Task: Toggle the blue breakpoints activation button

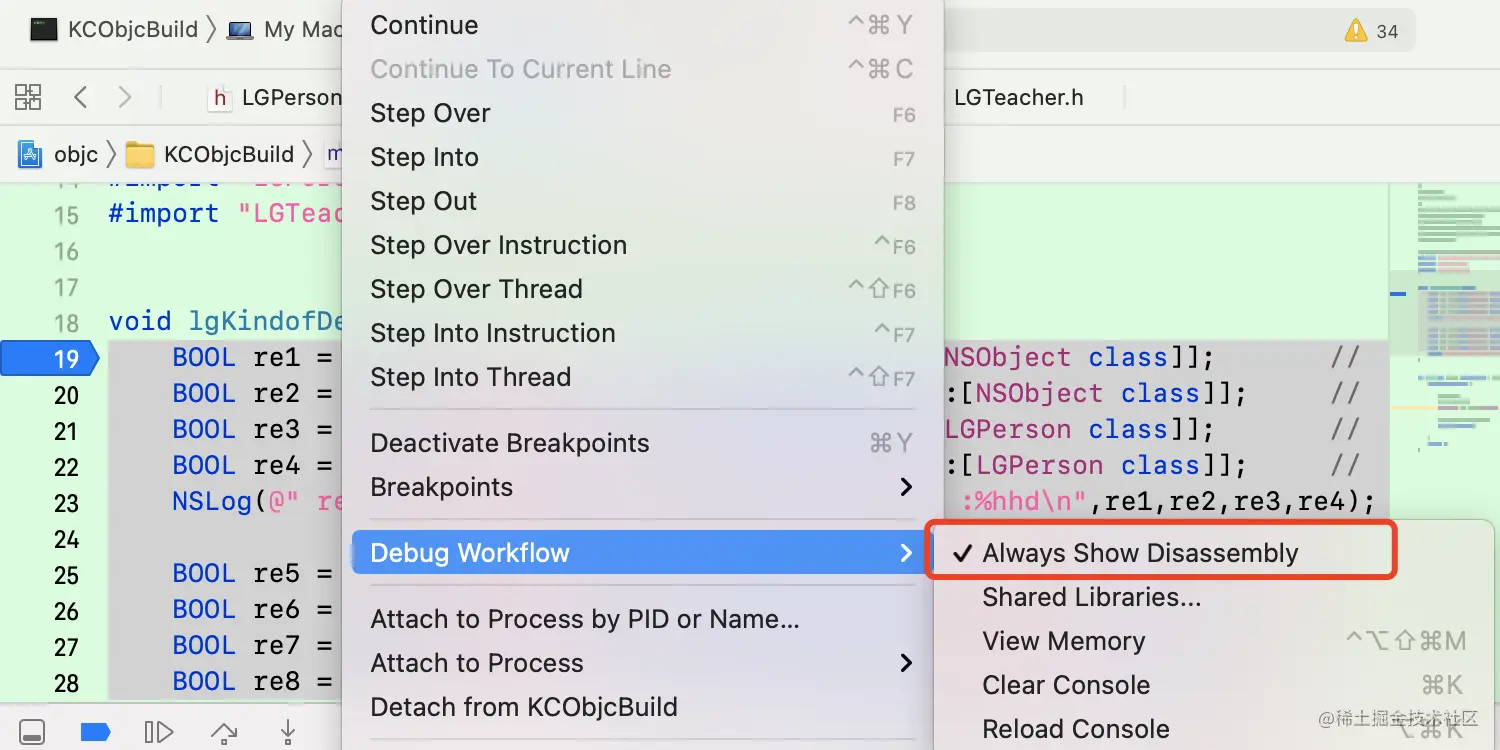Action: pos(95,732)
